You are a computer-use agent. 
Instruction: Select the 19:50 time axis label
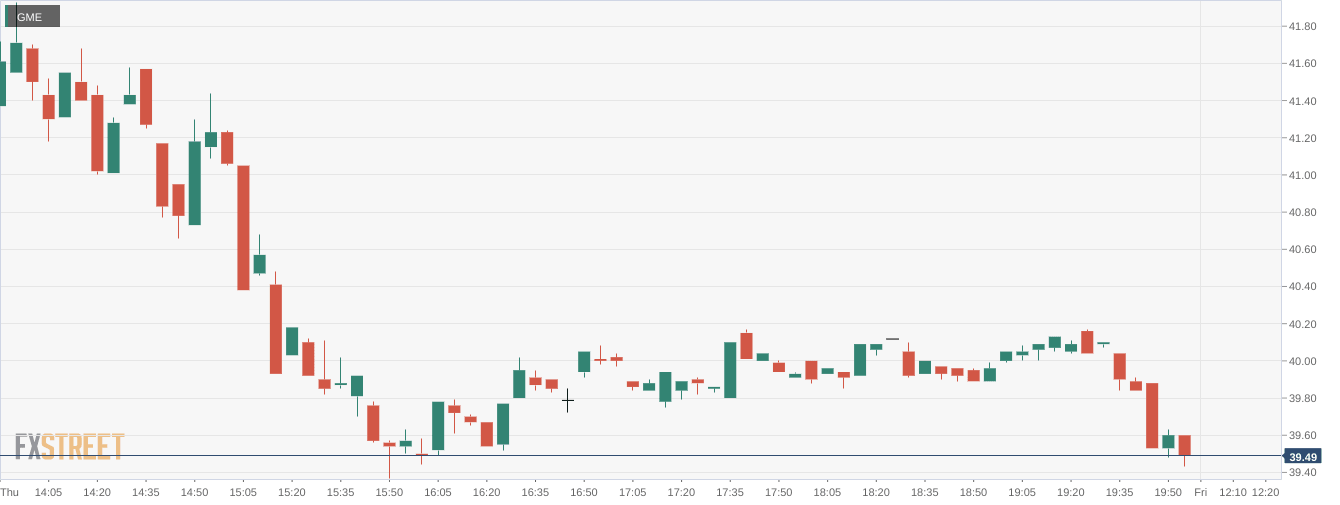(x=1168, y=492)
